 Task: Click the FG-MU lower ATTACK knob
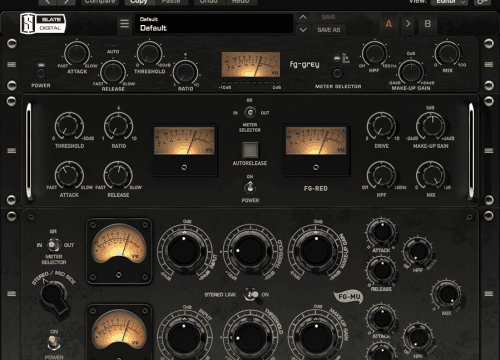point(382,318)
